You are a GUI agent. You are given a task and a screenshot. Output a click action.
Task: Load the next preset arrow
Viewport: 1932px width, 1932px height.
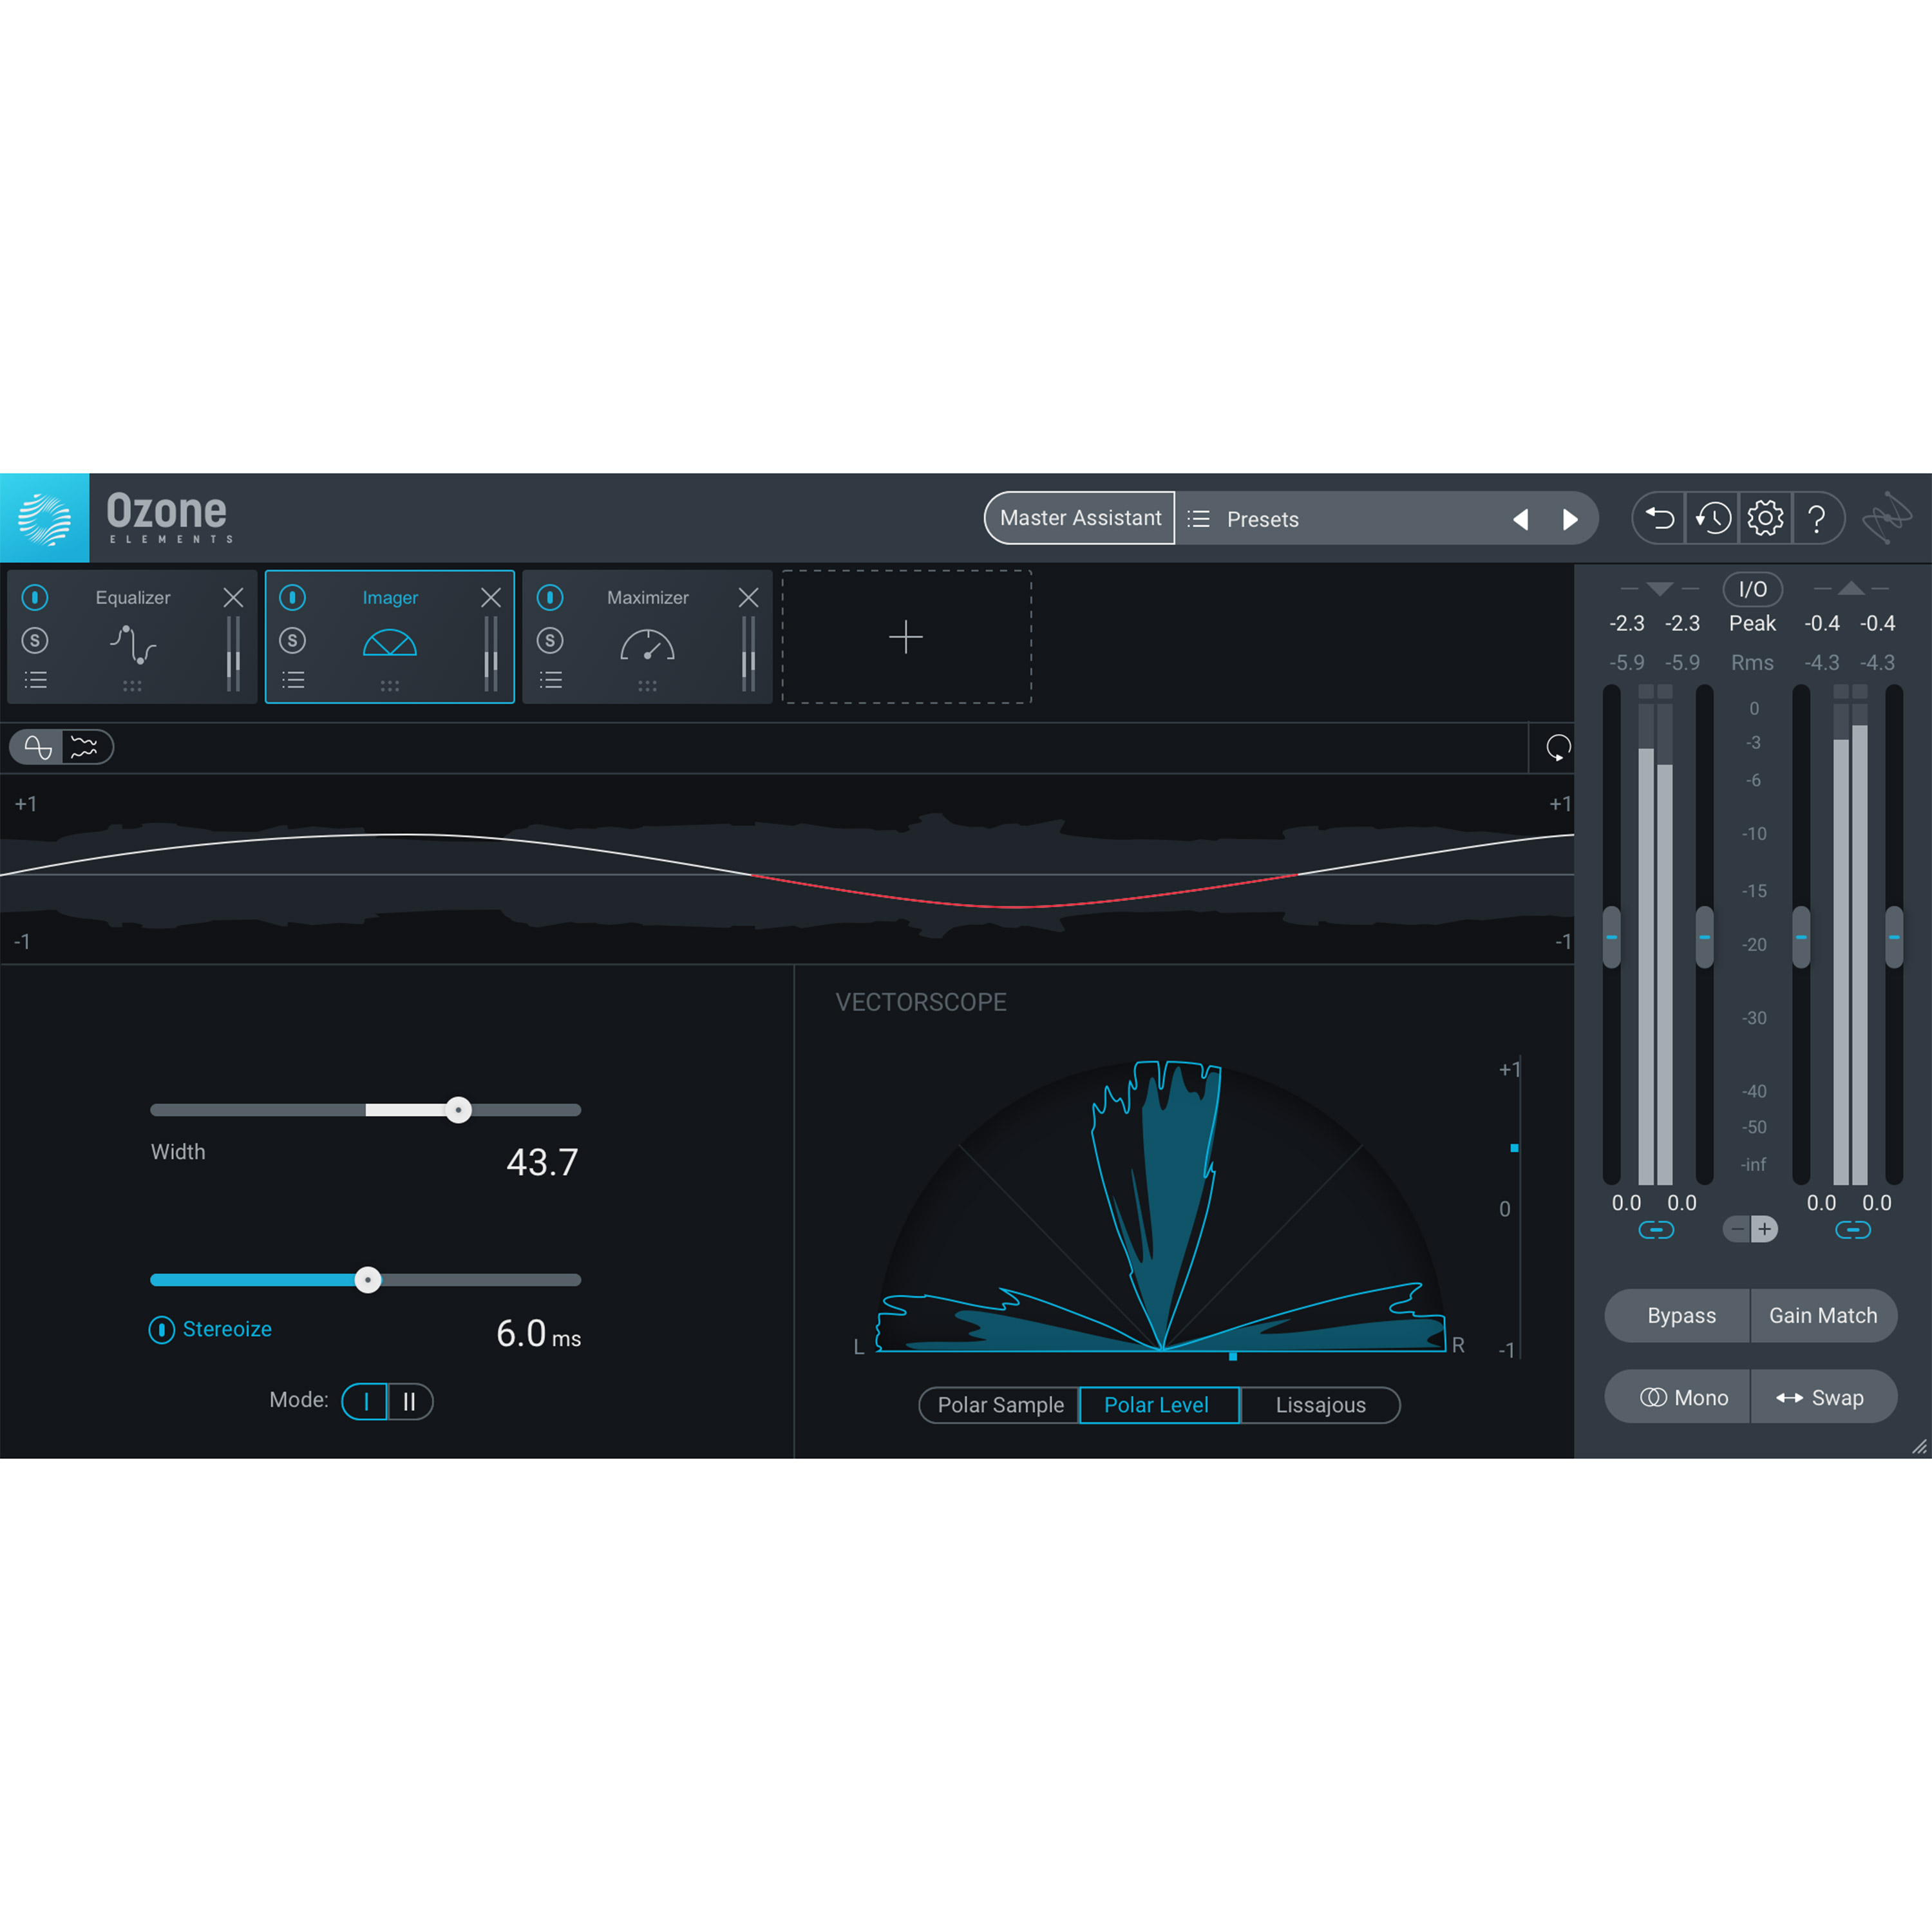(x=1570, y=519)
